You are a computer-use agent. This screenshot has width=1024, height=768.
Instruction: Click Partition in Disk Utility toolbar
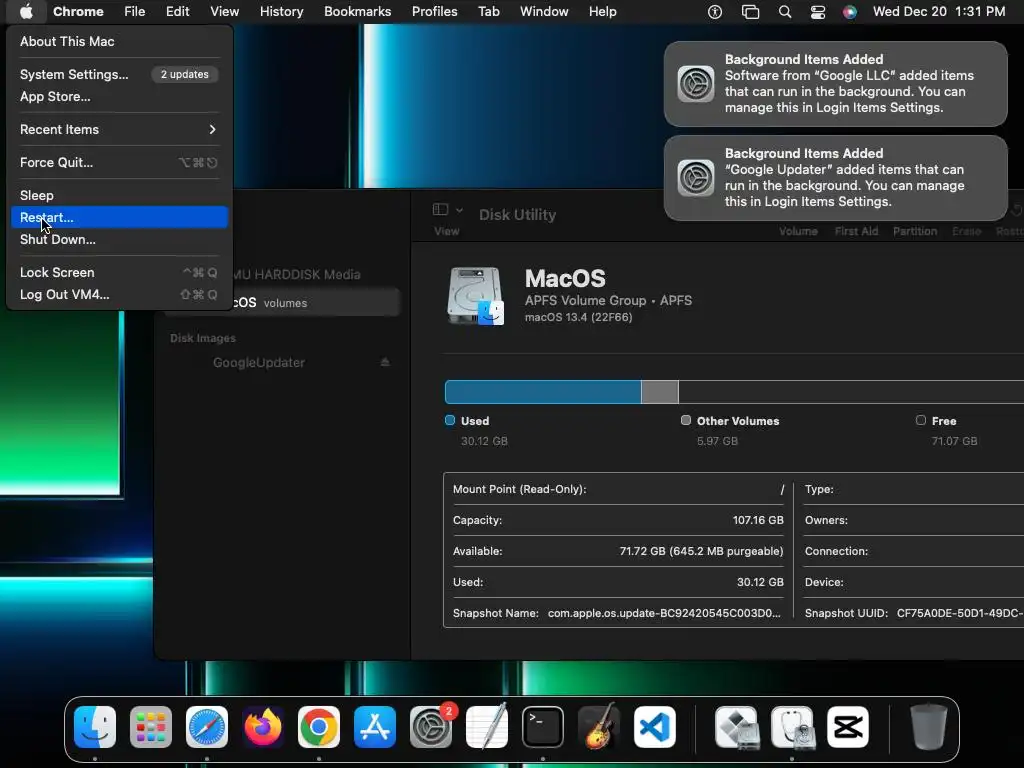coord(915,231)
